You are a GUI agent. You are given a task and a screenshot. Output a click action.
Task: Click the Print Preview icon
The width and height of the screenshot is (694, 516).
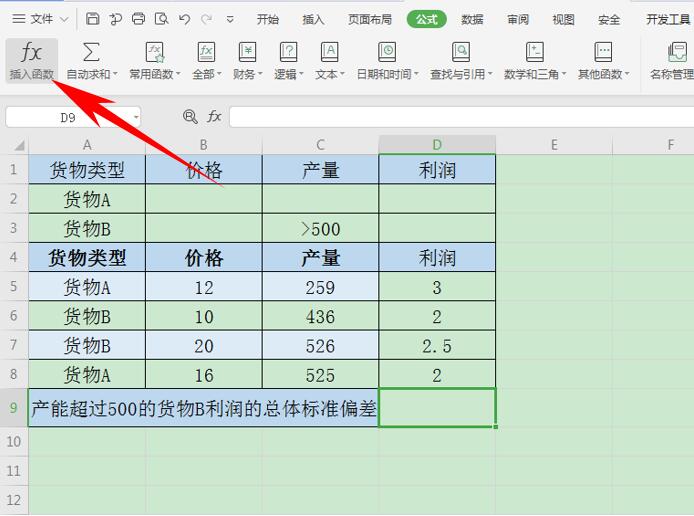pos(162,19)
